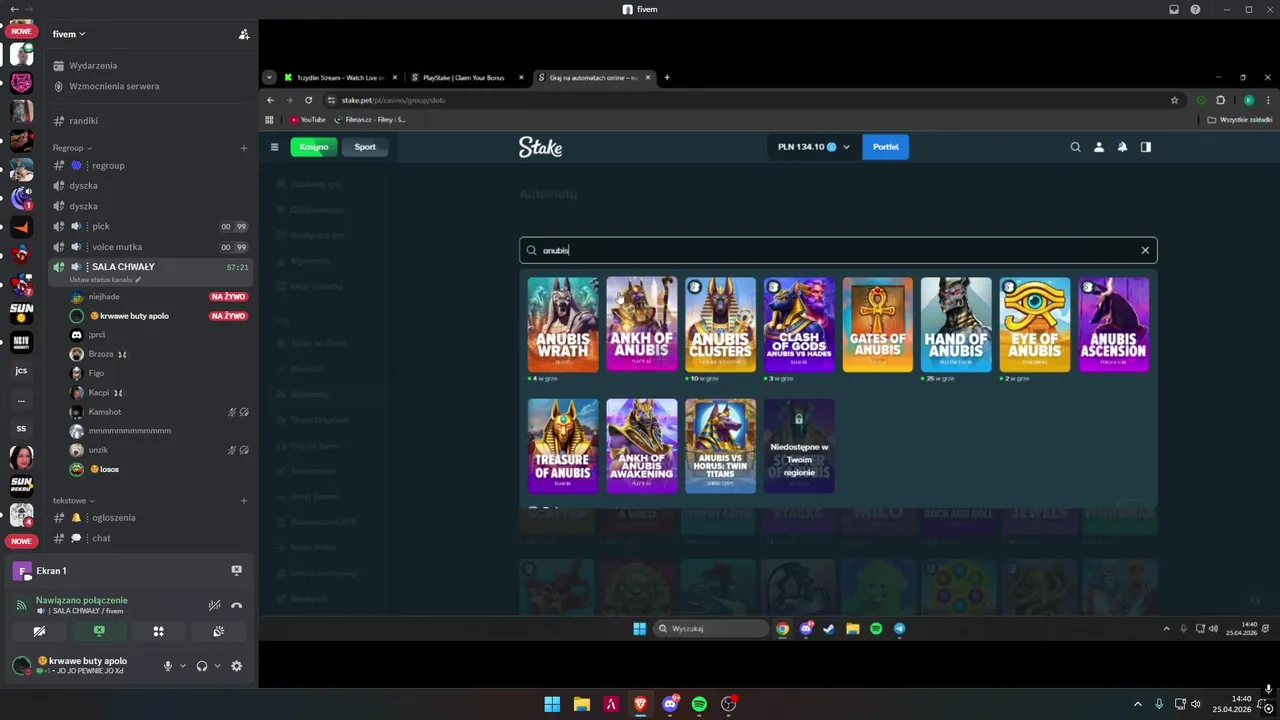
Task: Open Spotify from the Windows taskbar
Action: (699, 704)
